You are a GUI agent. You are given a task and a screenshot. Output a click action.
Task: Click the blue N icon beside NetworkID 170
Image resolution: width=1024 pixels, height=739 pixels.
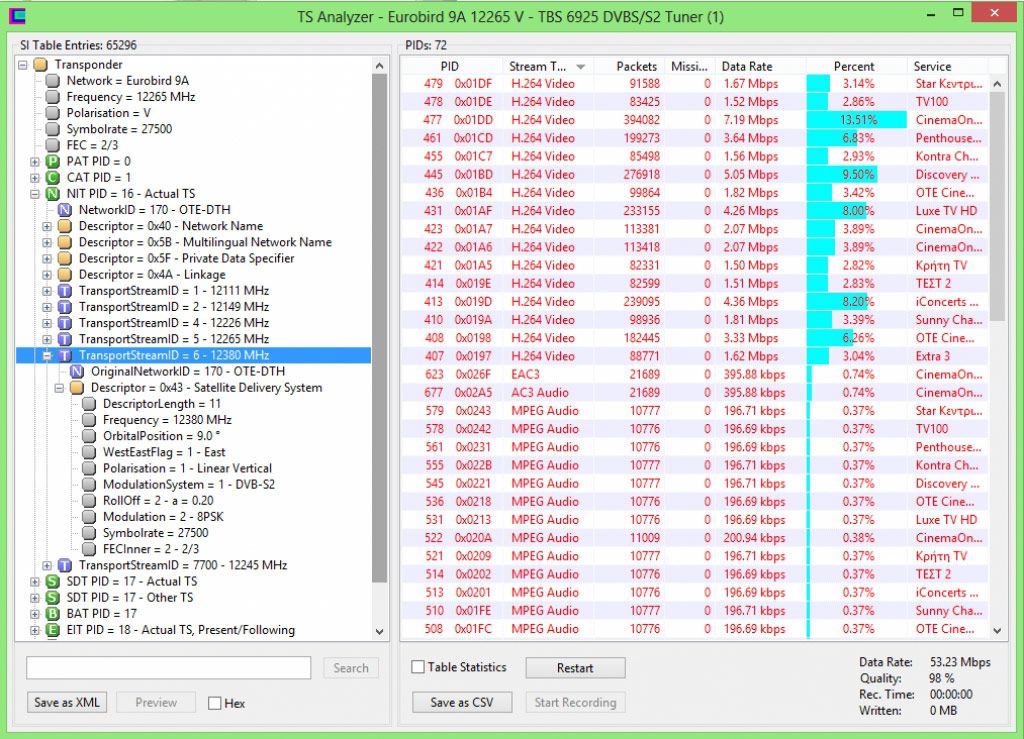point(65,210)
